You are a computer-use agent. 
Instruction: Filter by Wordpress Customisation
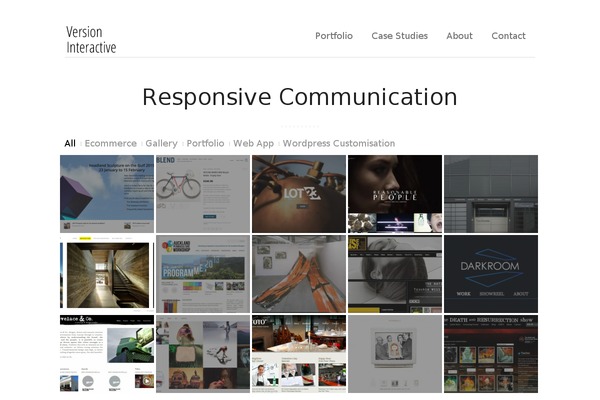coord(339,144)
